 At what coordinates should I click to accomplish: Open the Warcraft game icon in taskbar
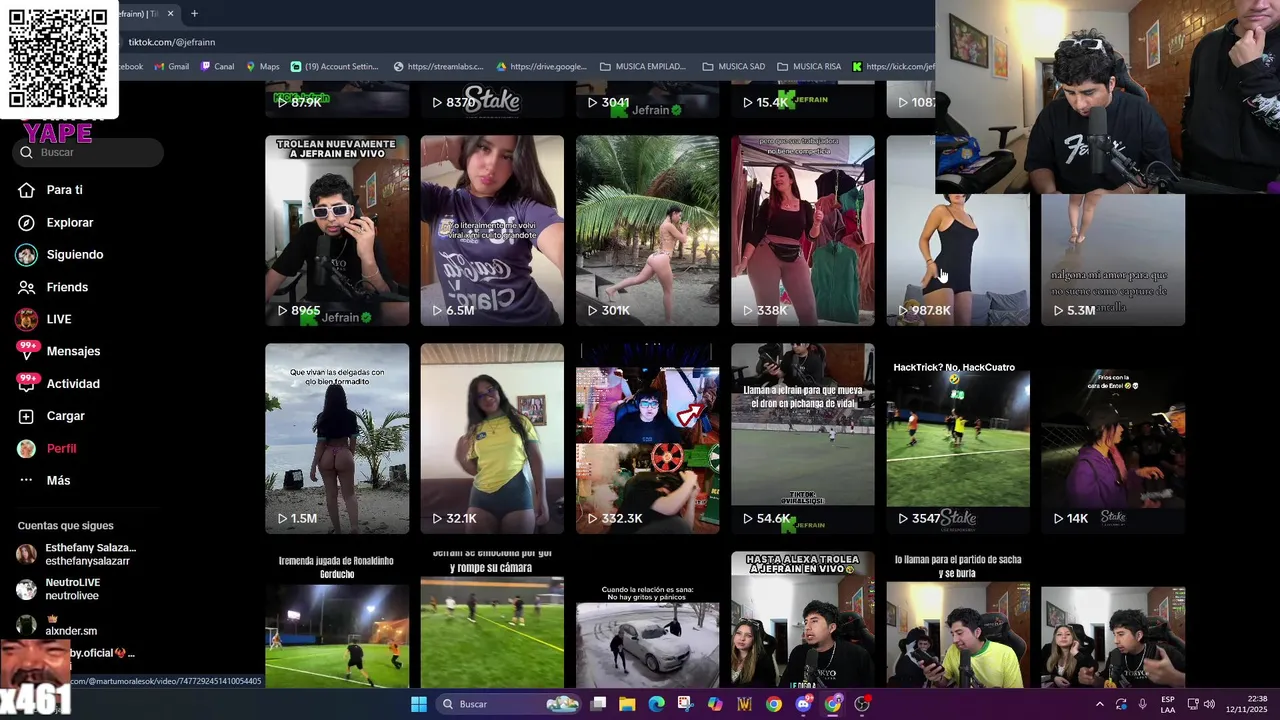pos(744,704)
